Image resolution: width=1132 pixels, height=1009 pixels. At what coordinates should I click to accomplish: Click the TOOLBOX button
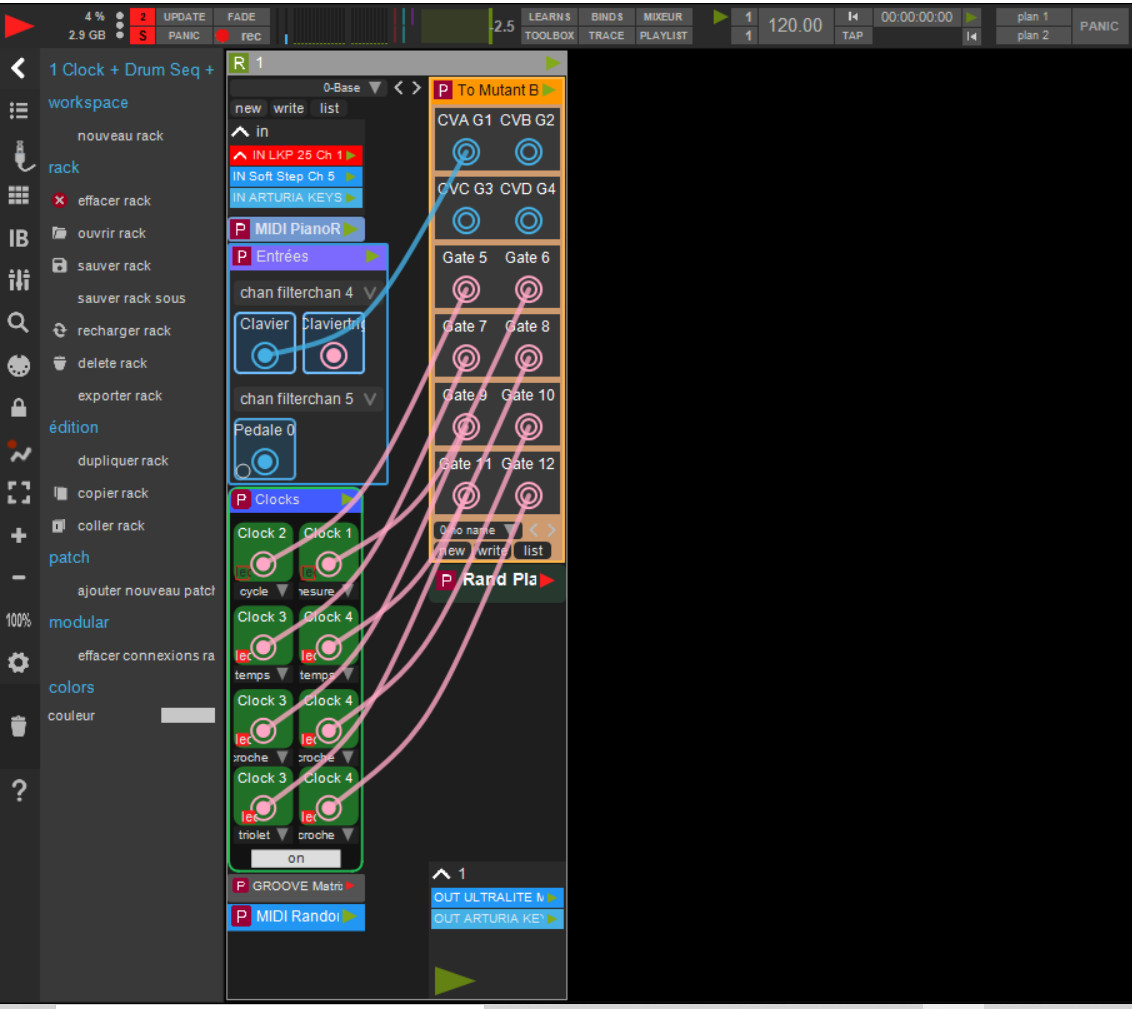coord(549,36)
